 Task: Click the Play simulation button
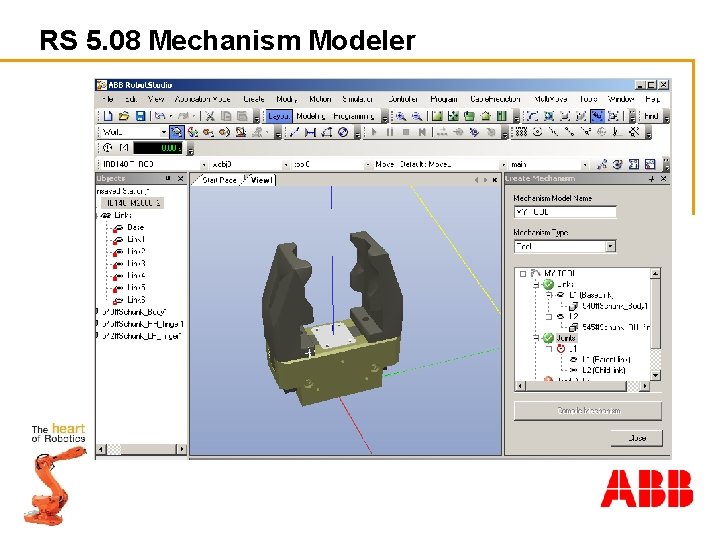click(374, 132)
